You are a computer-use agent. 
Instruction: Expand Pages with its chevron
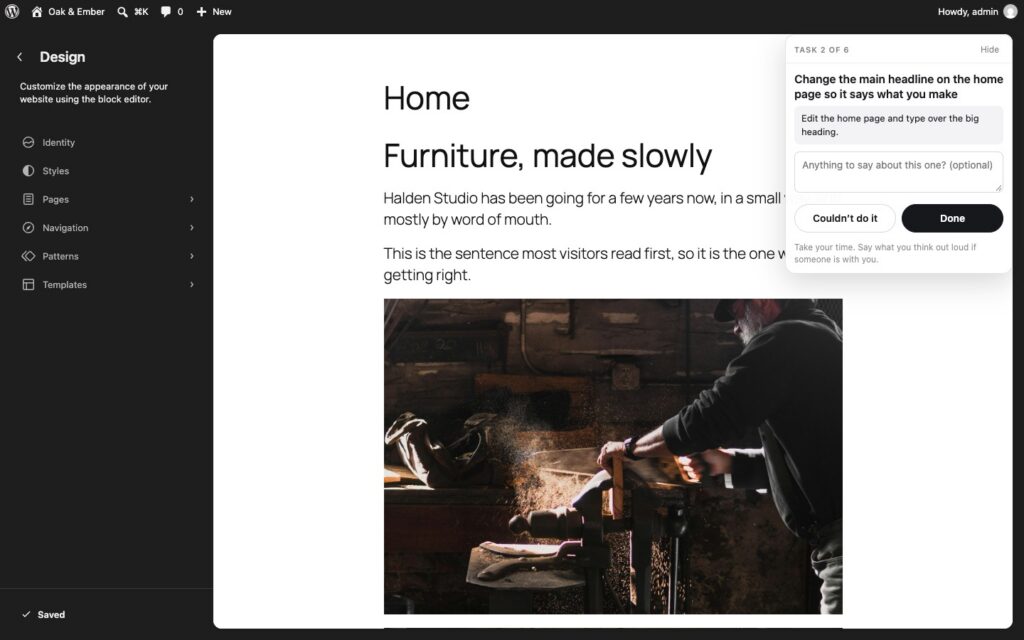tap(192, 199)
